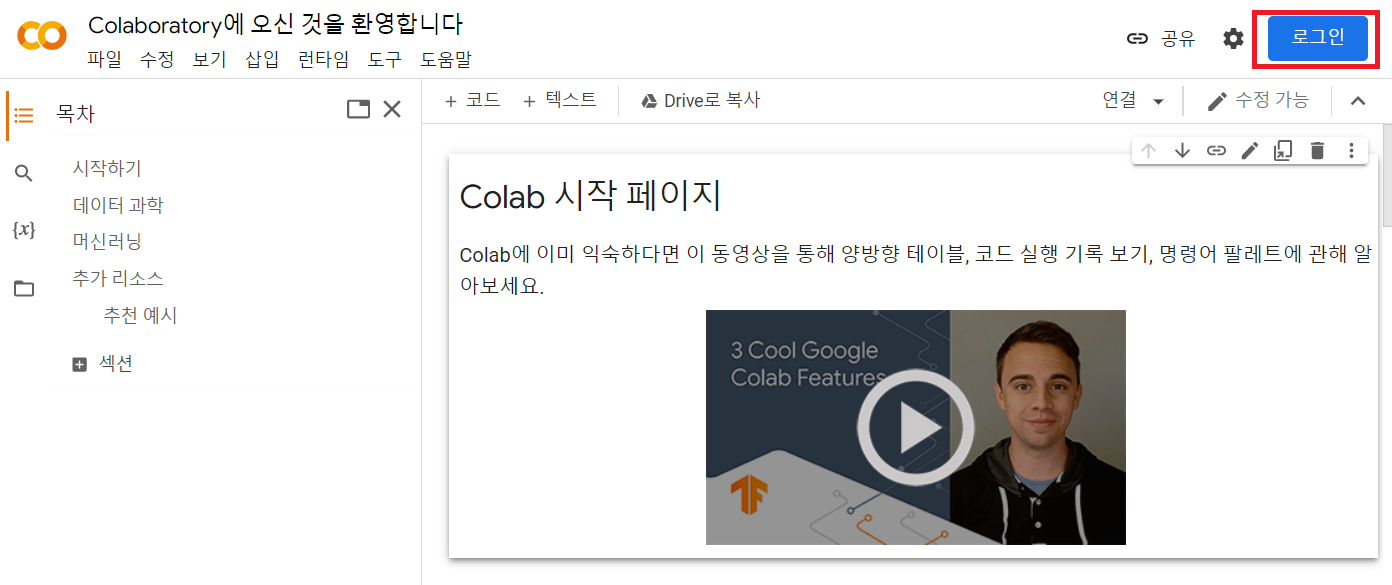The width and height of the screenshot is (1392, 585).
Task: Click the 공유 share link button
Action: click(x=1160, y=39)
